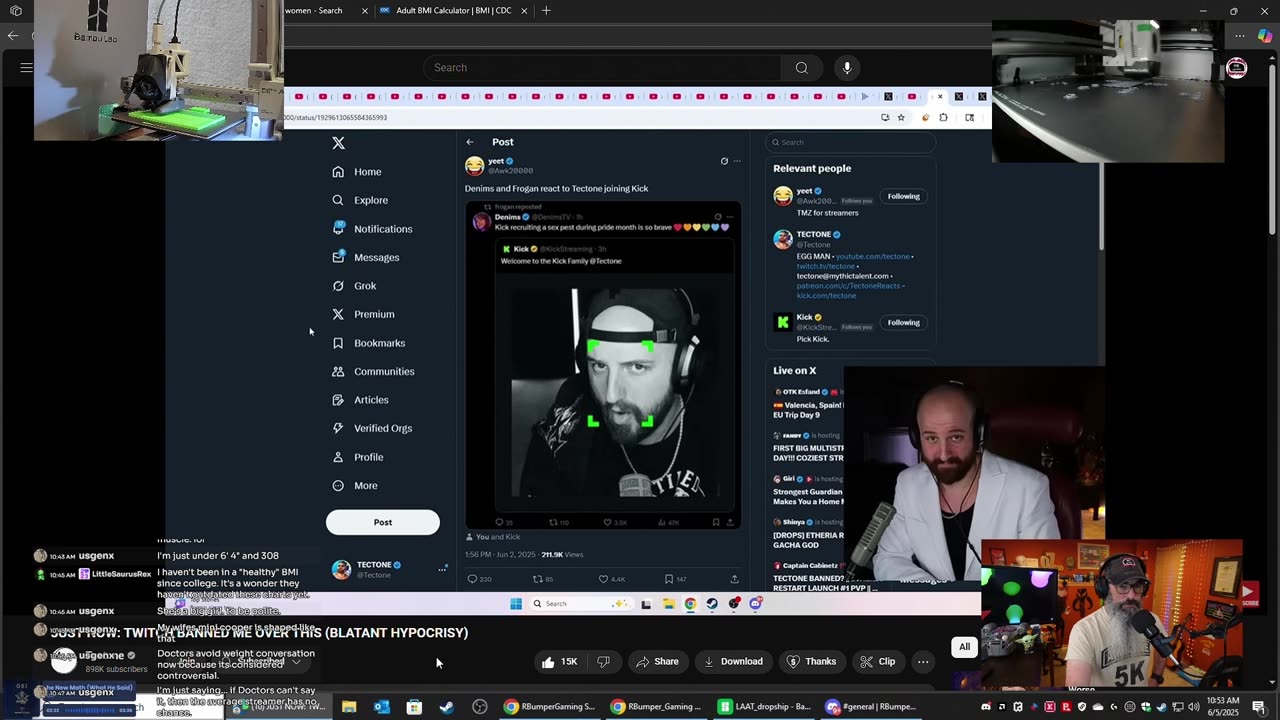
Task: Click the X search input field
Action: click(x=851, y=142)
